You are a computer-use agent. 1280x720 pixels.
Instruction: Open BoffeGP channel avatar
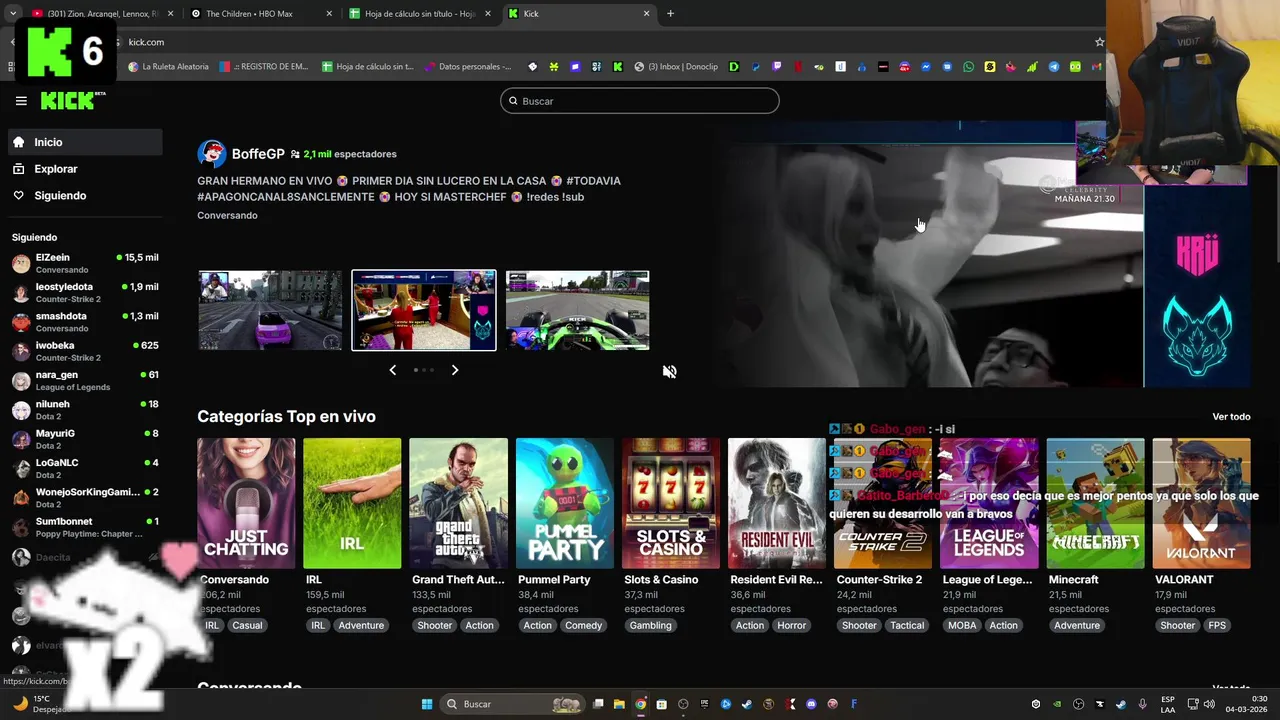pyautogui.click(x=211, y=154)
